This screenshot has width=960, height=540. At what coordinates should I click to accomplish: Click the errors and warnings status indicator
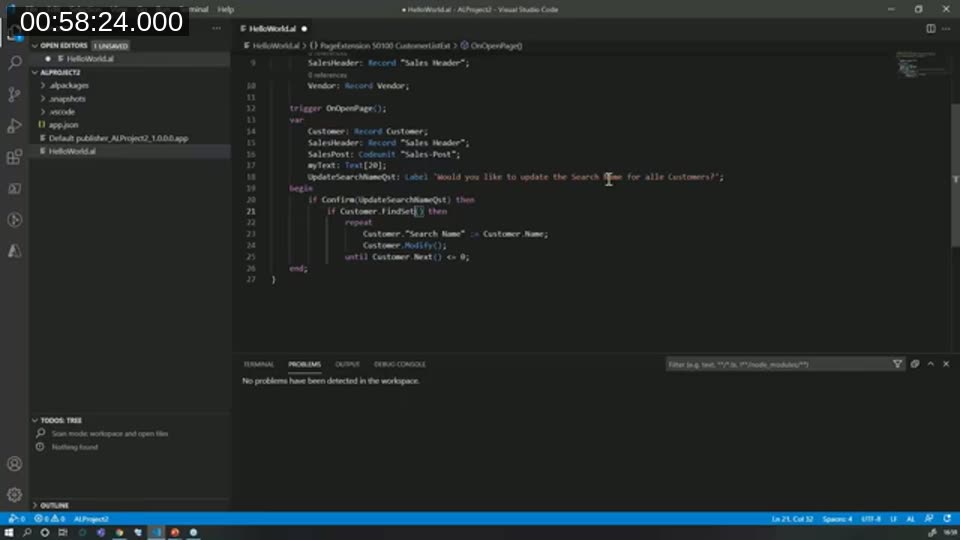click(50, 519)
